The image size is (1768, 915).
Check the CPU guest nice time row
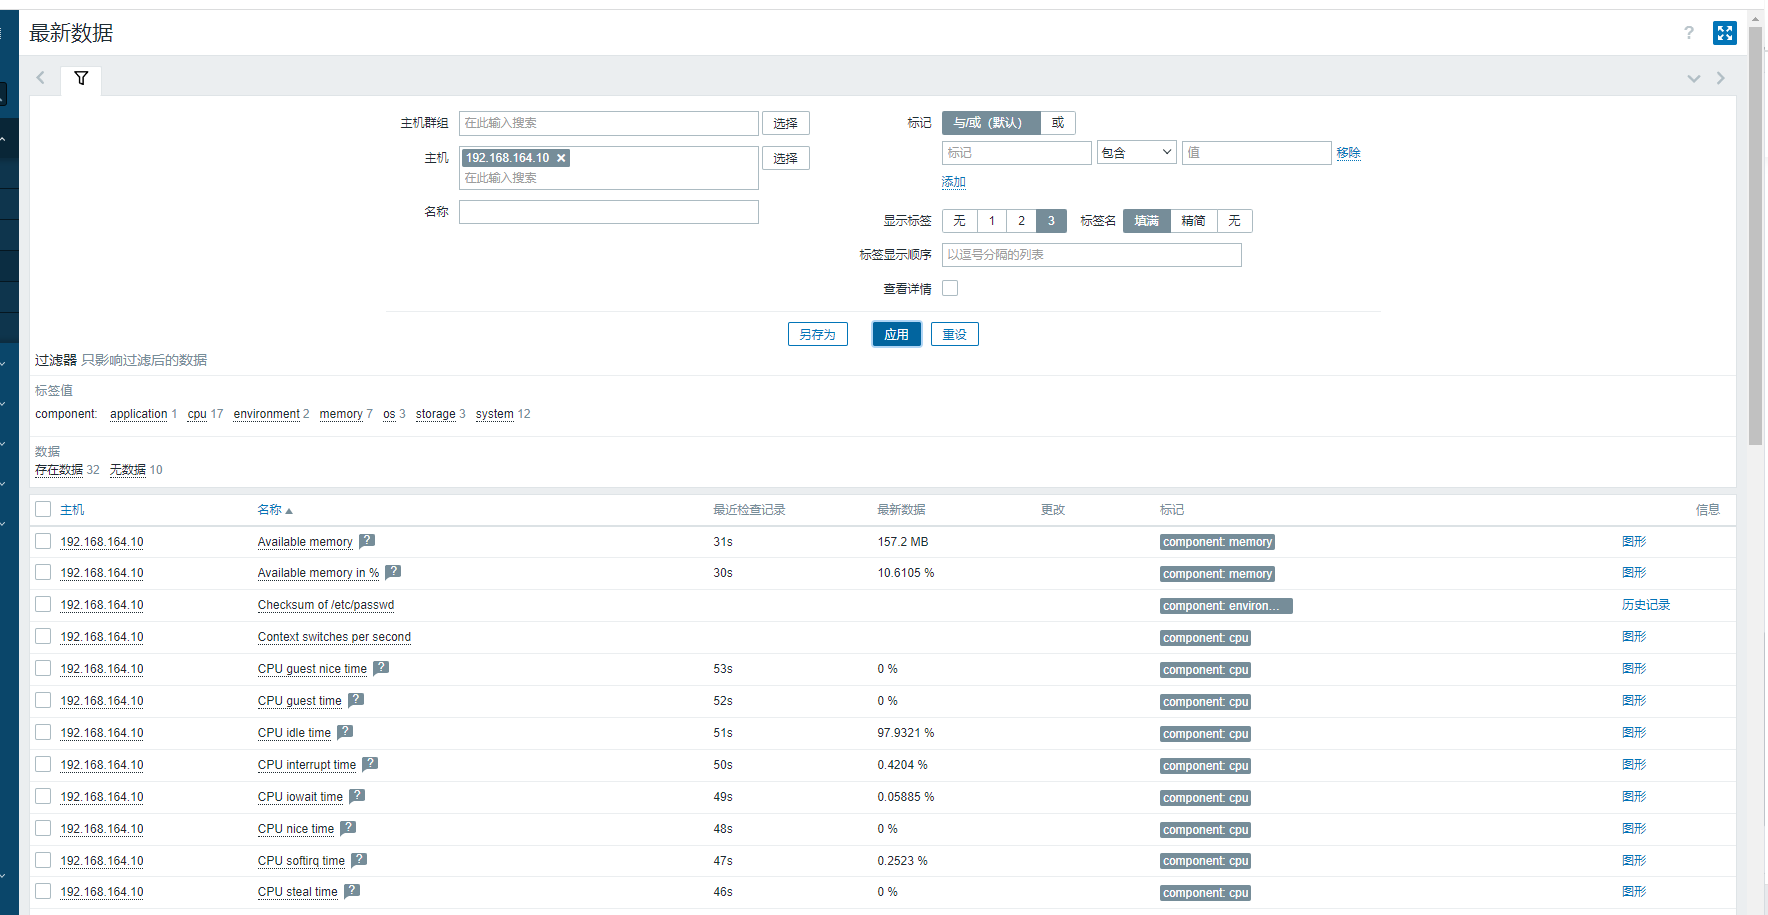(x=43, y=668)
